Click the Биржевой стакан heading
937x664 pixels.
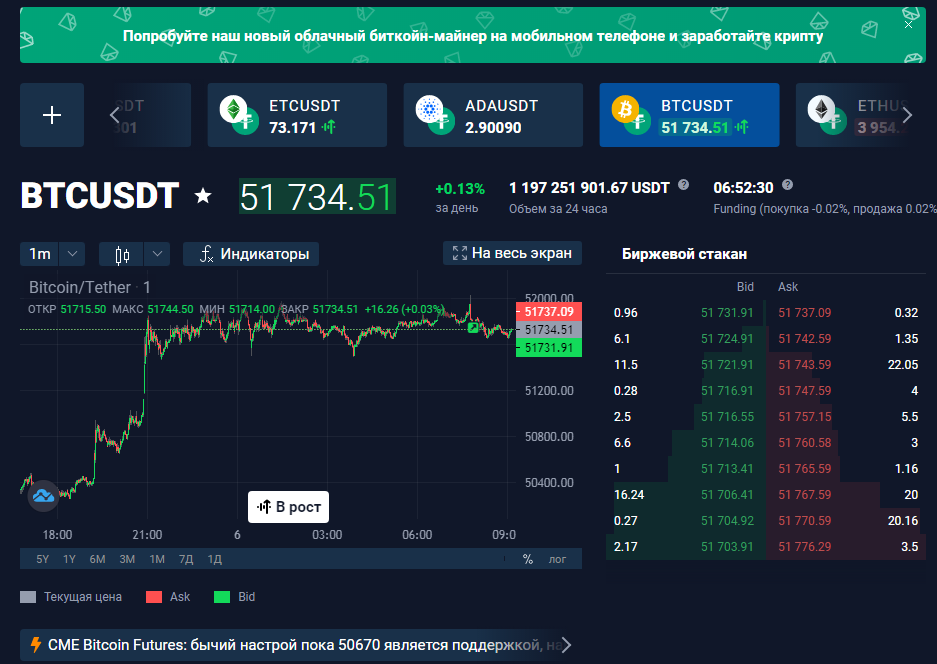(684, 254)
